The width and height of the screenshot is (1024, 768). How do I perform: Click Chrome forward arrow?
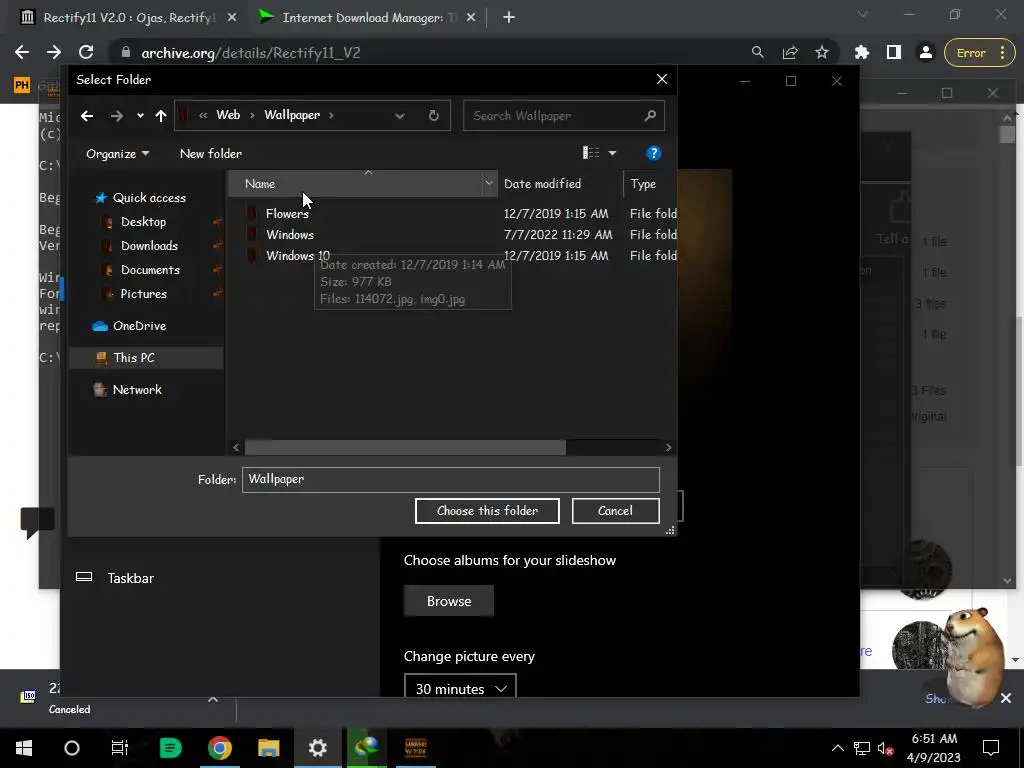[54, 53]
